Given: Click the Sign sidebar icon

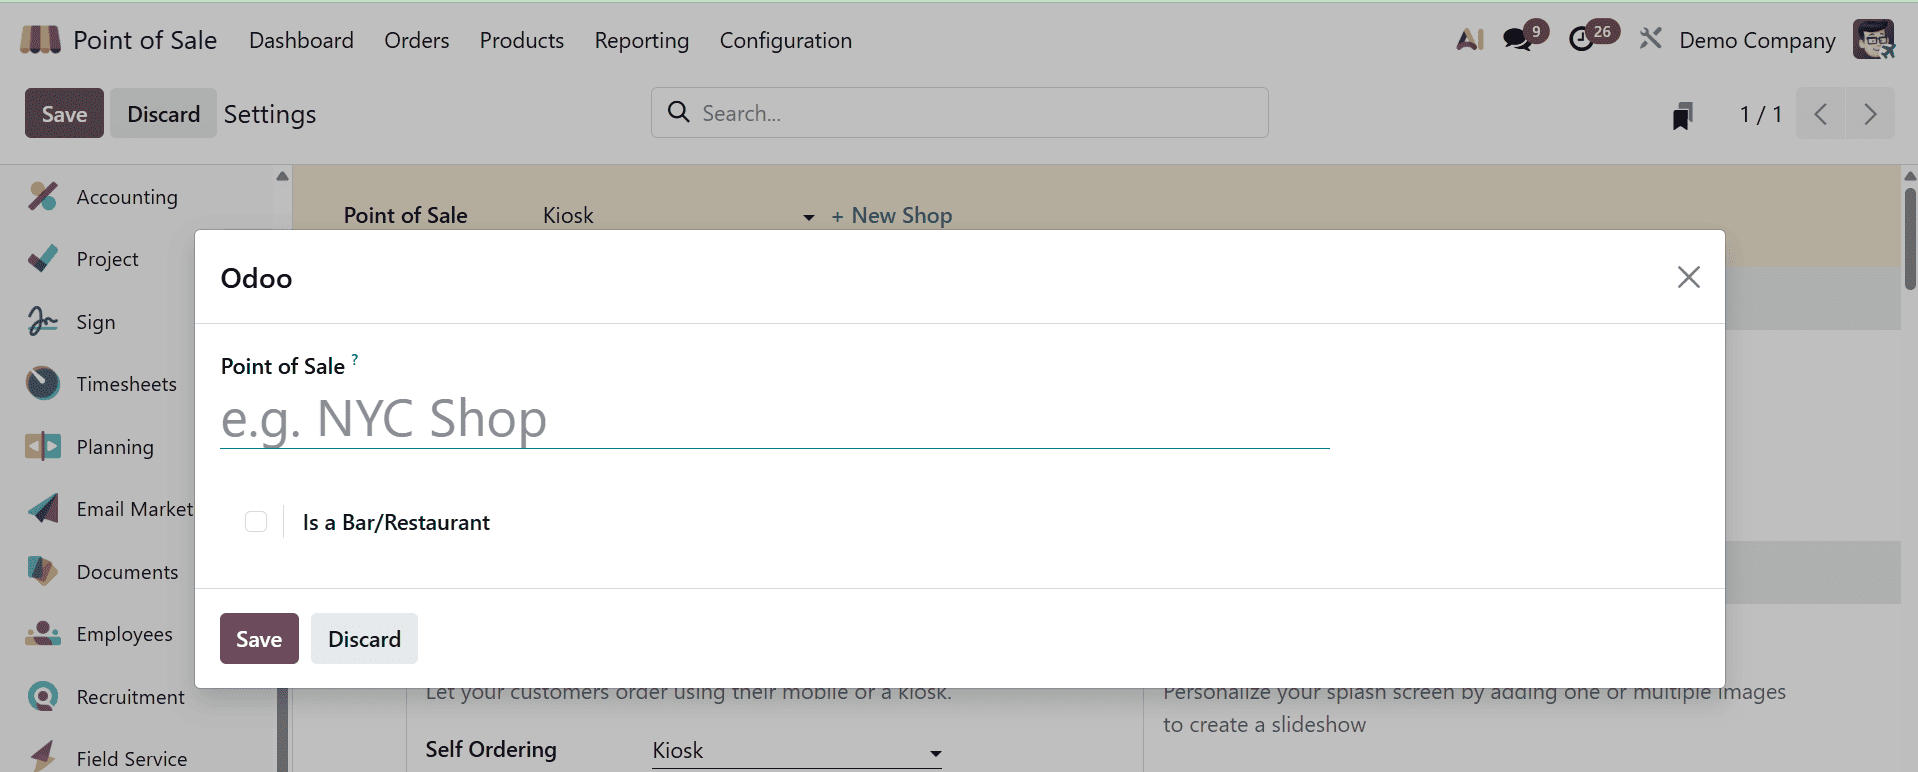Looking at the screenshot, I should [43, 321].
